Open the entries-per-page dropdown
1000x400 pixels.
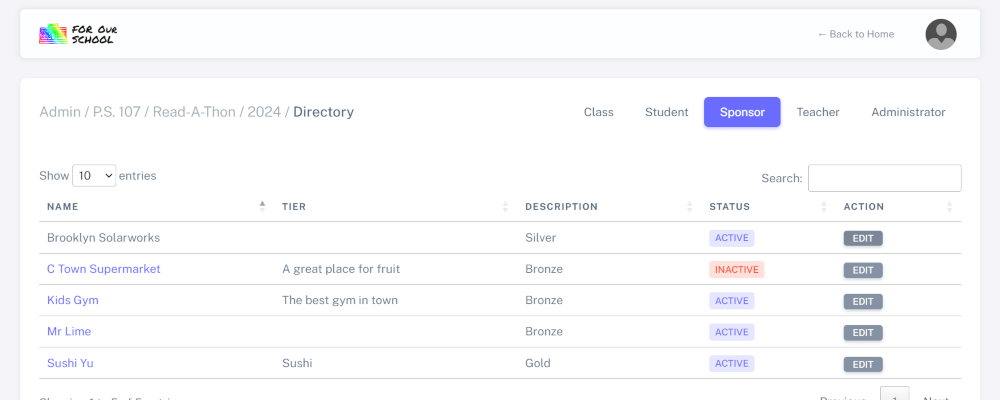pyautogui.click(x=95, y=175)
